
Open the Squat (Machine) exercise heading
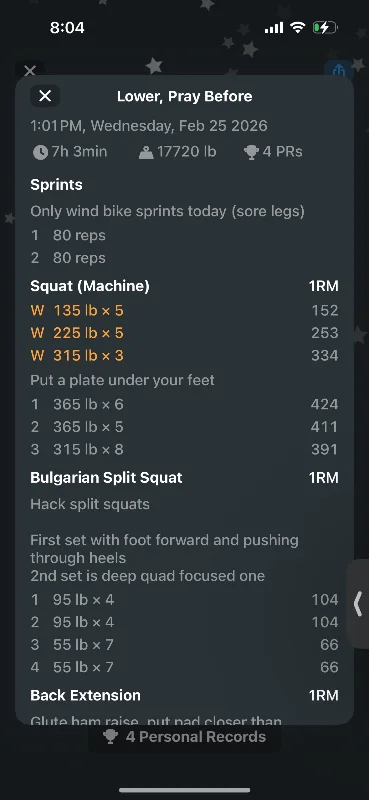click(x=90, y=286)
